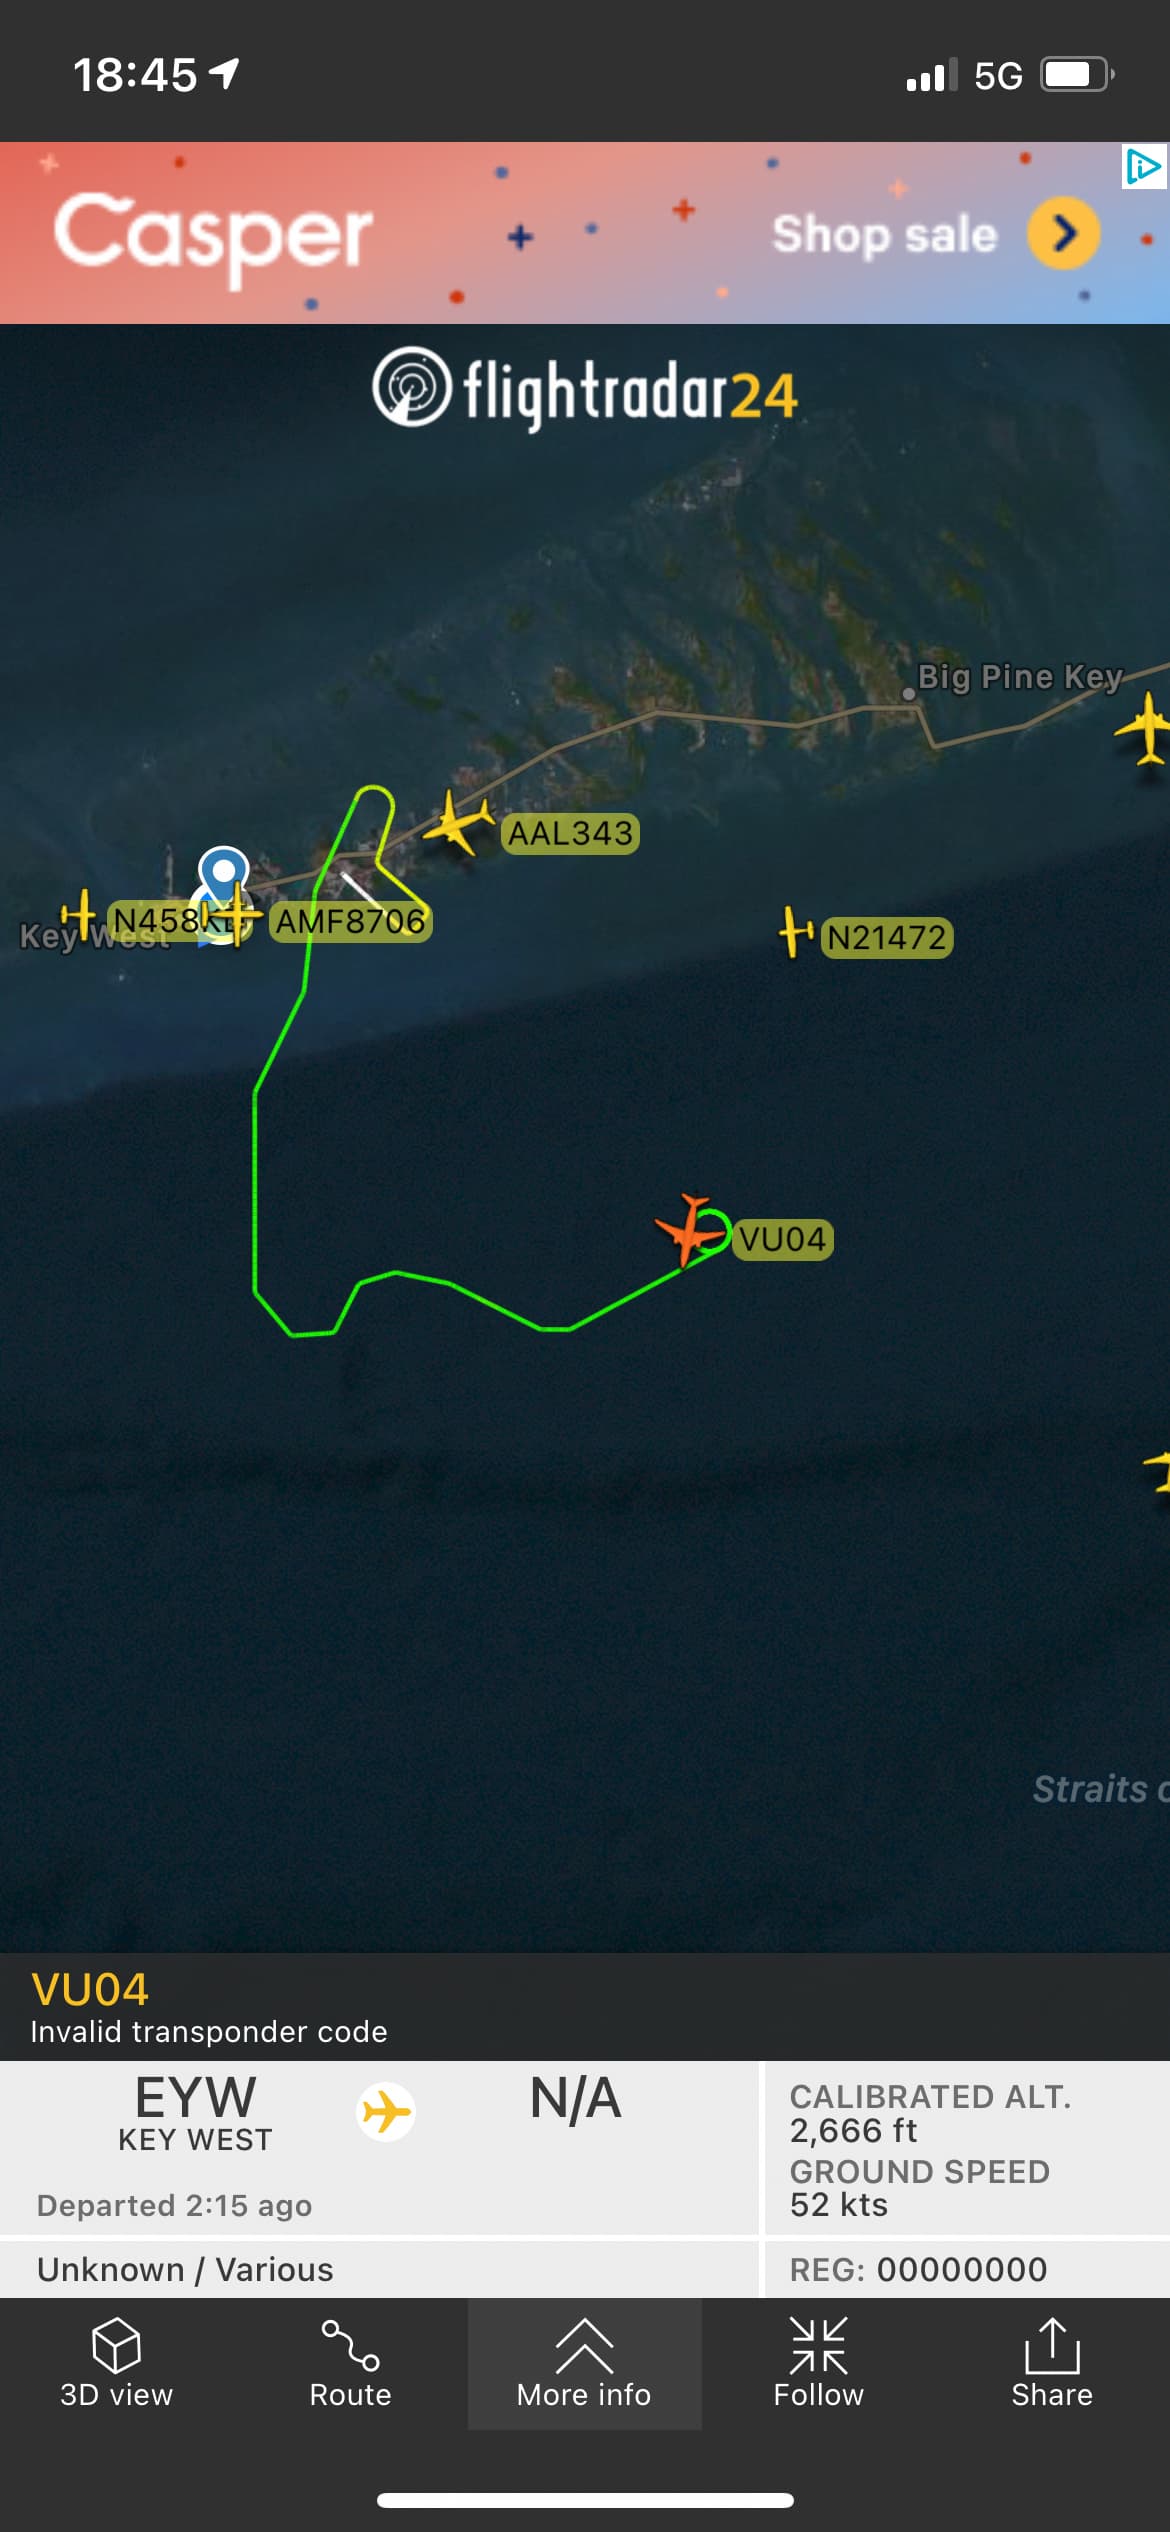This screenshot has height=2532, width=1170.
Task: Tap the Casper ad logo
Action: coord(213,237)
